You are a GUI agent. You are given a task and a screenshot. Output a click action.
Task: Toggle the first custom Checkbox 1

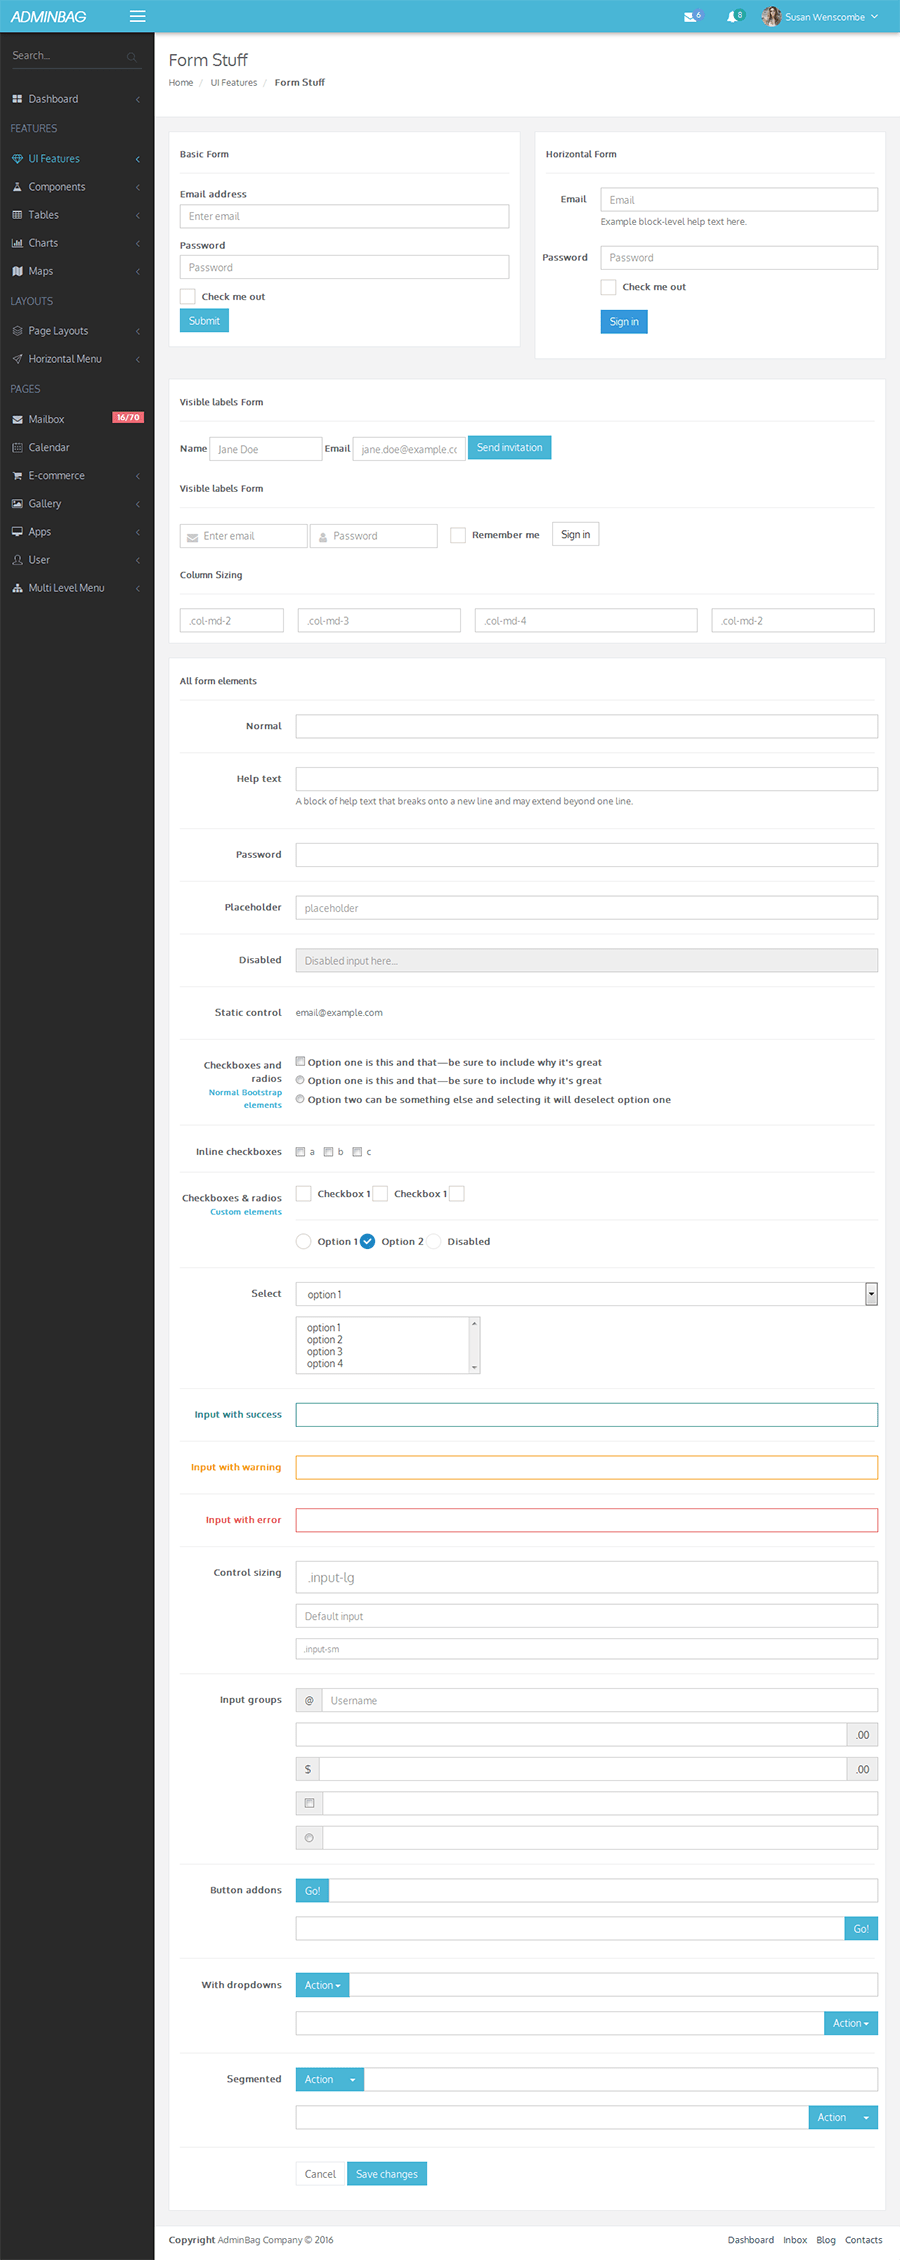coord(304,1194)
